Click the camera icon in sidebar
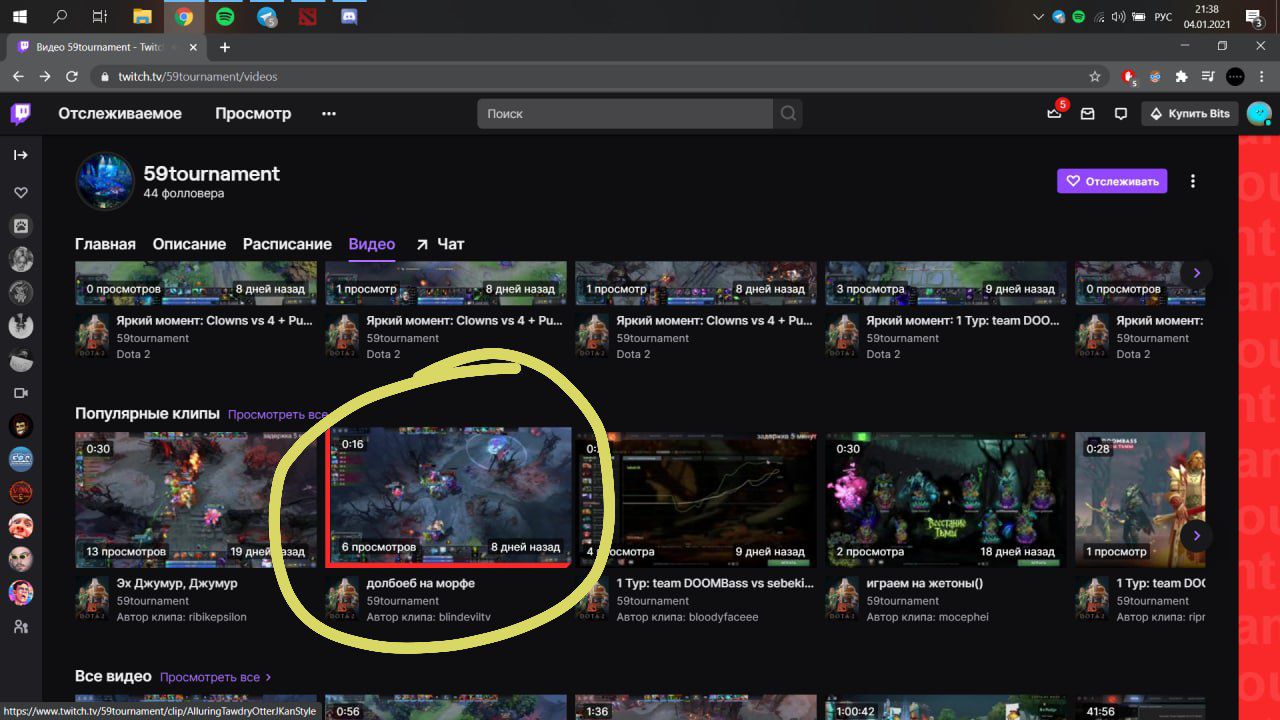This screenshot has width=1280, height=720. 21,393
